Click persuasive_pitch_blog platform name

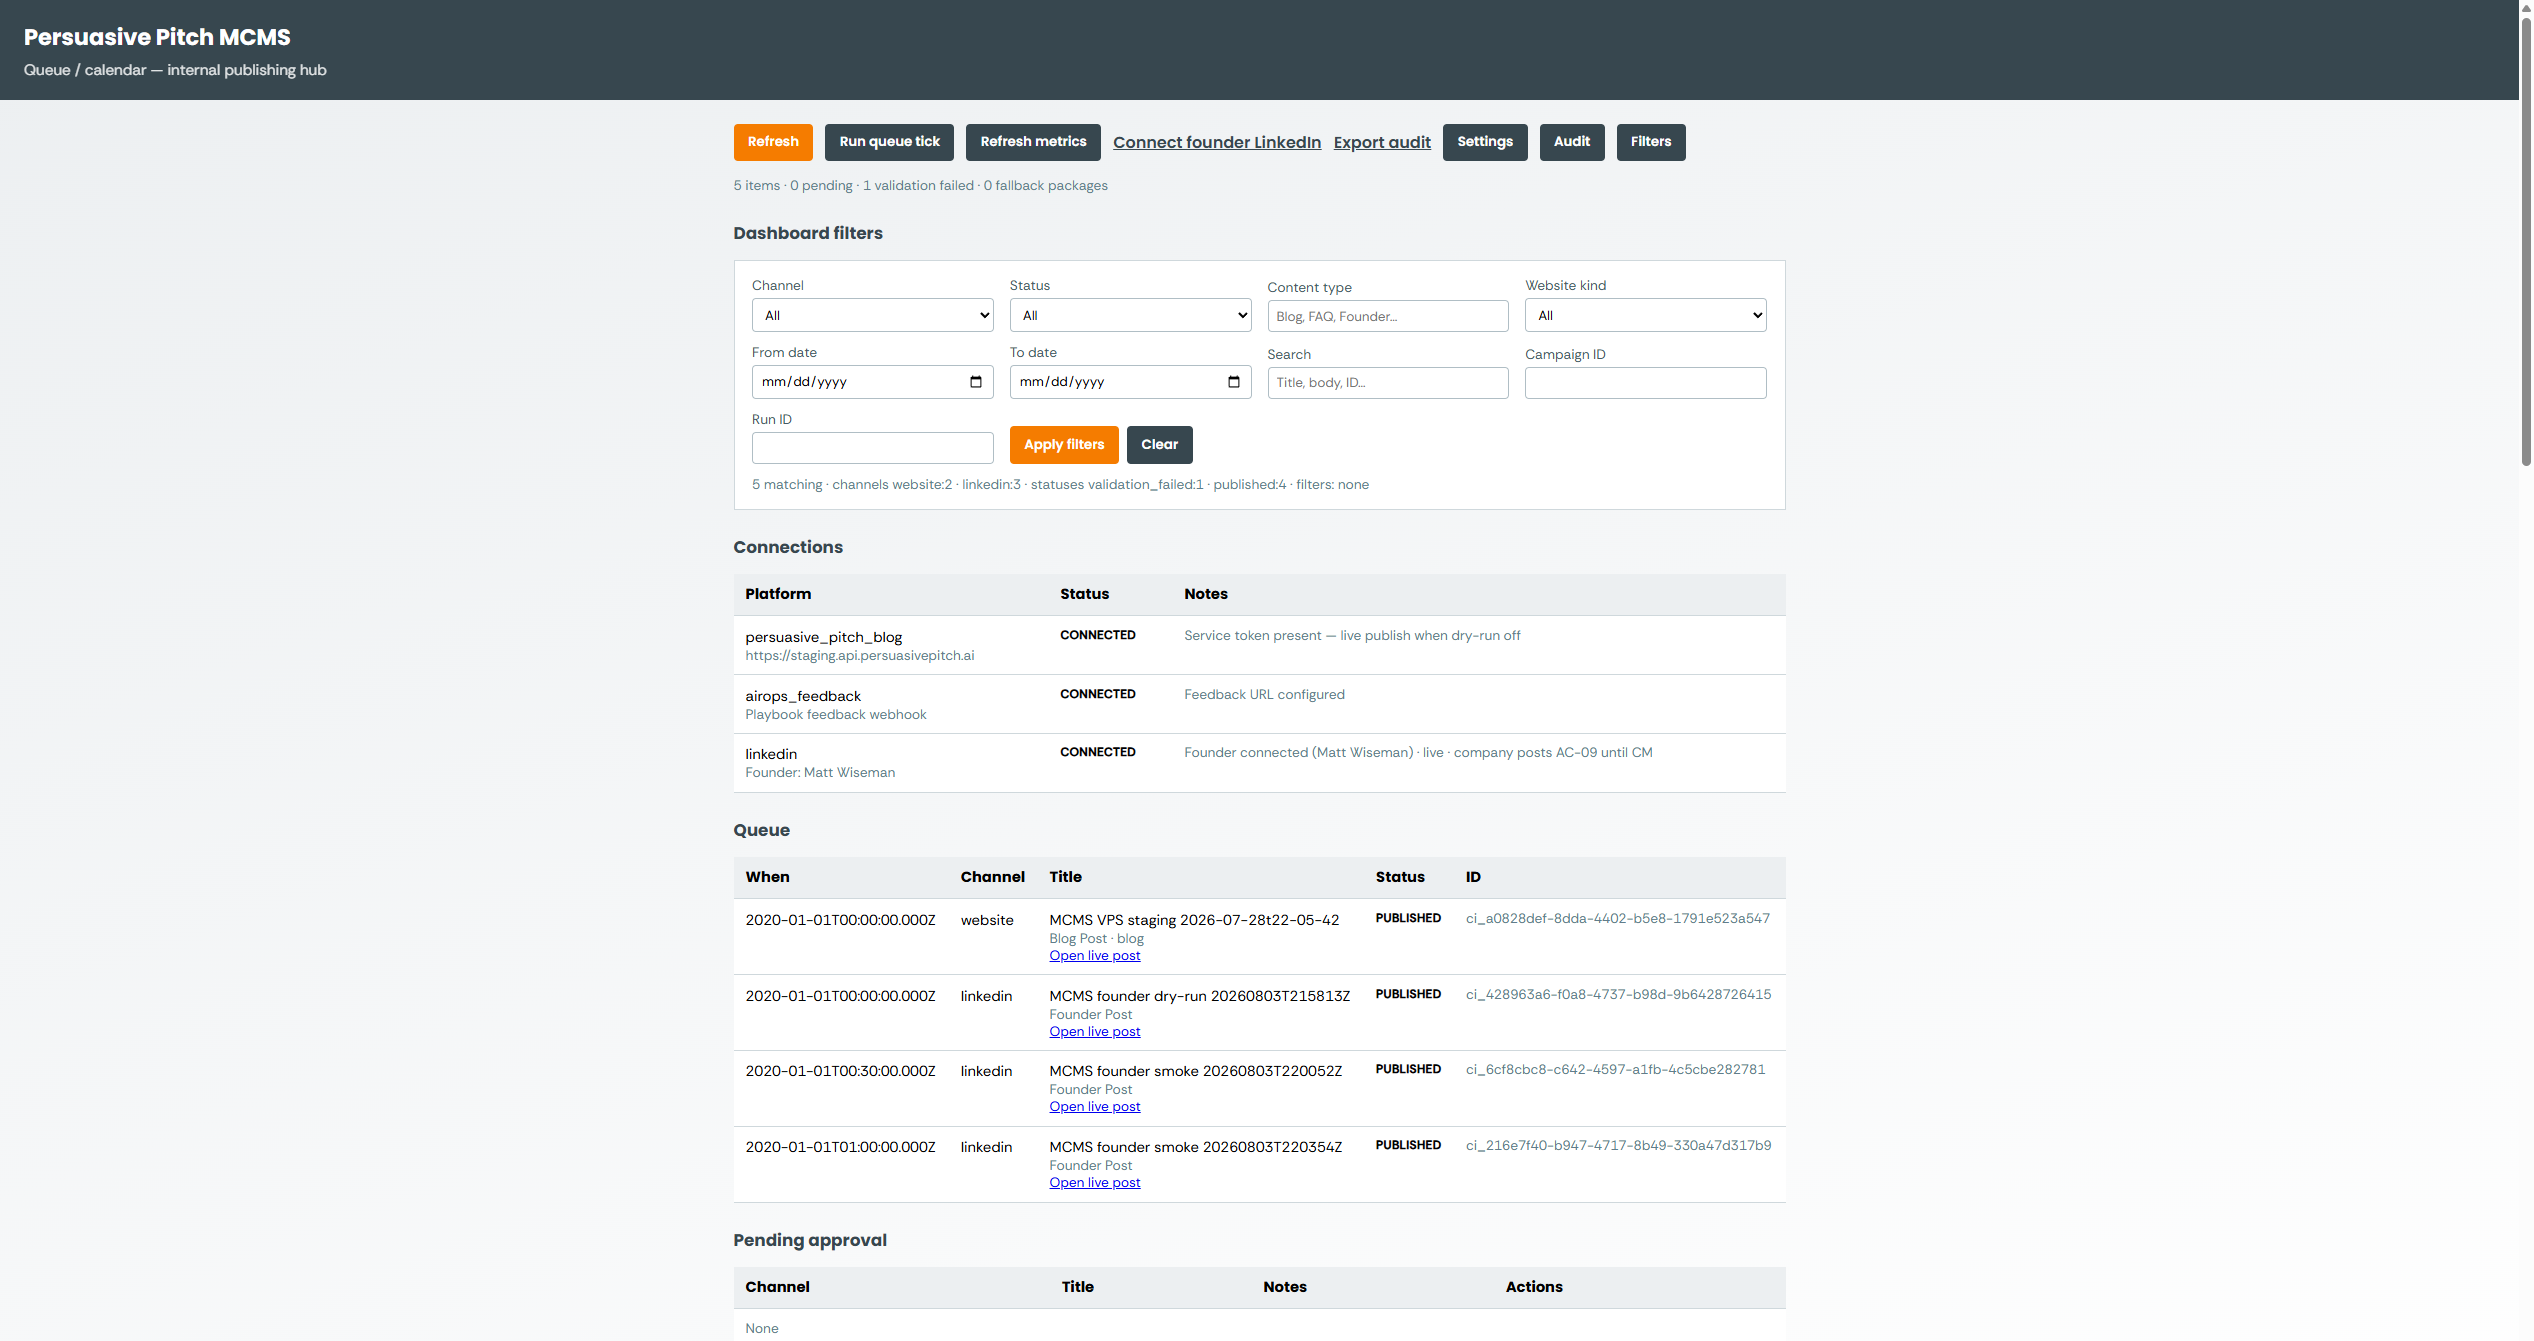[823, 637]
